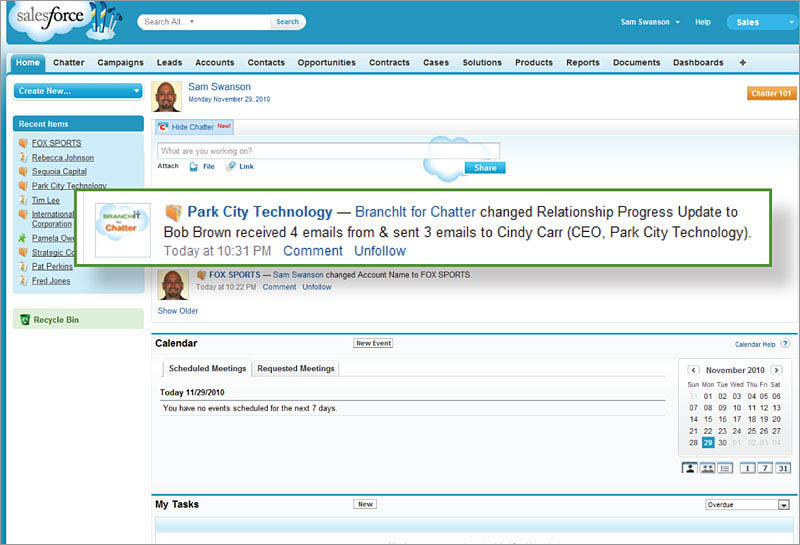Select date 29 in the mini calendar
The height and width of the screenshot is (545, 800).
[708, 442]
